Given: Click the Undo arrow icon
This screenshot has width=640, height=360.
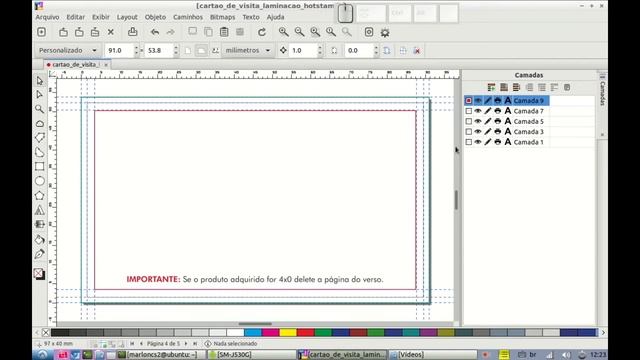Looking at the screenshot, I should click(155, 32).
